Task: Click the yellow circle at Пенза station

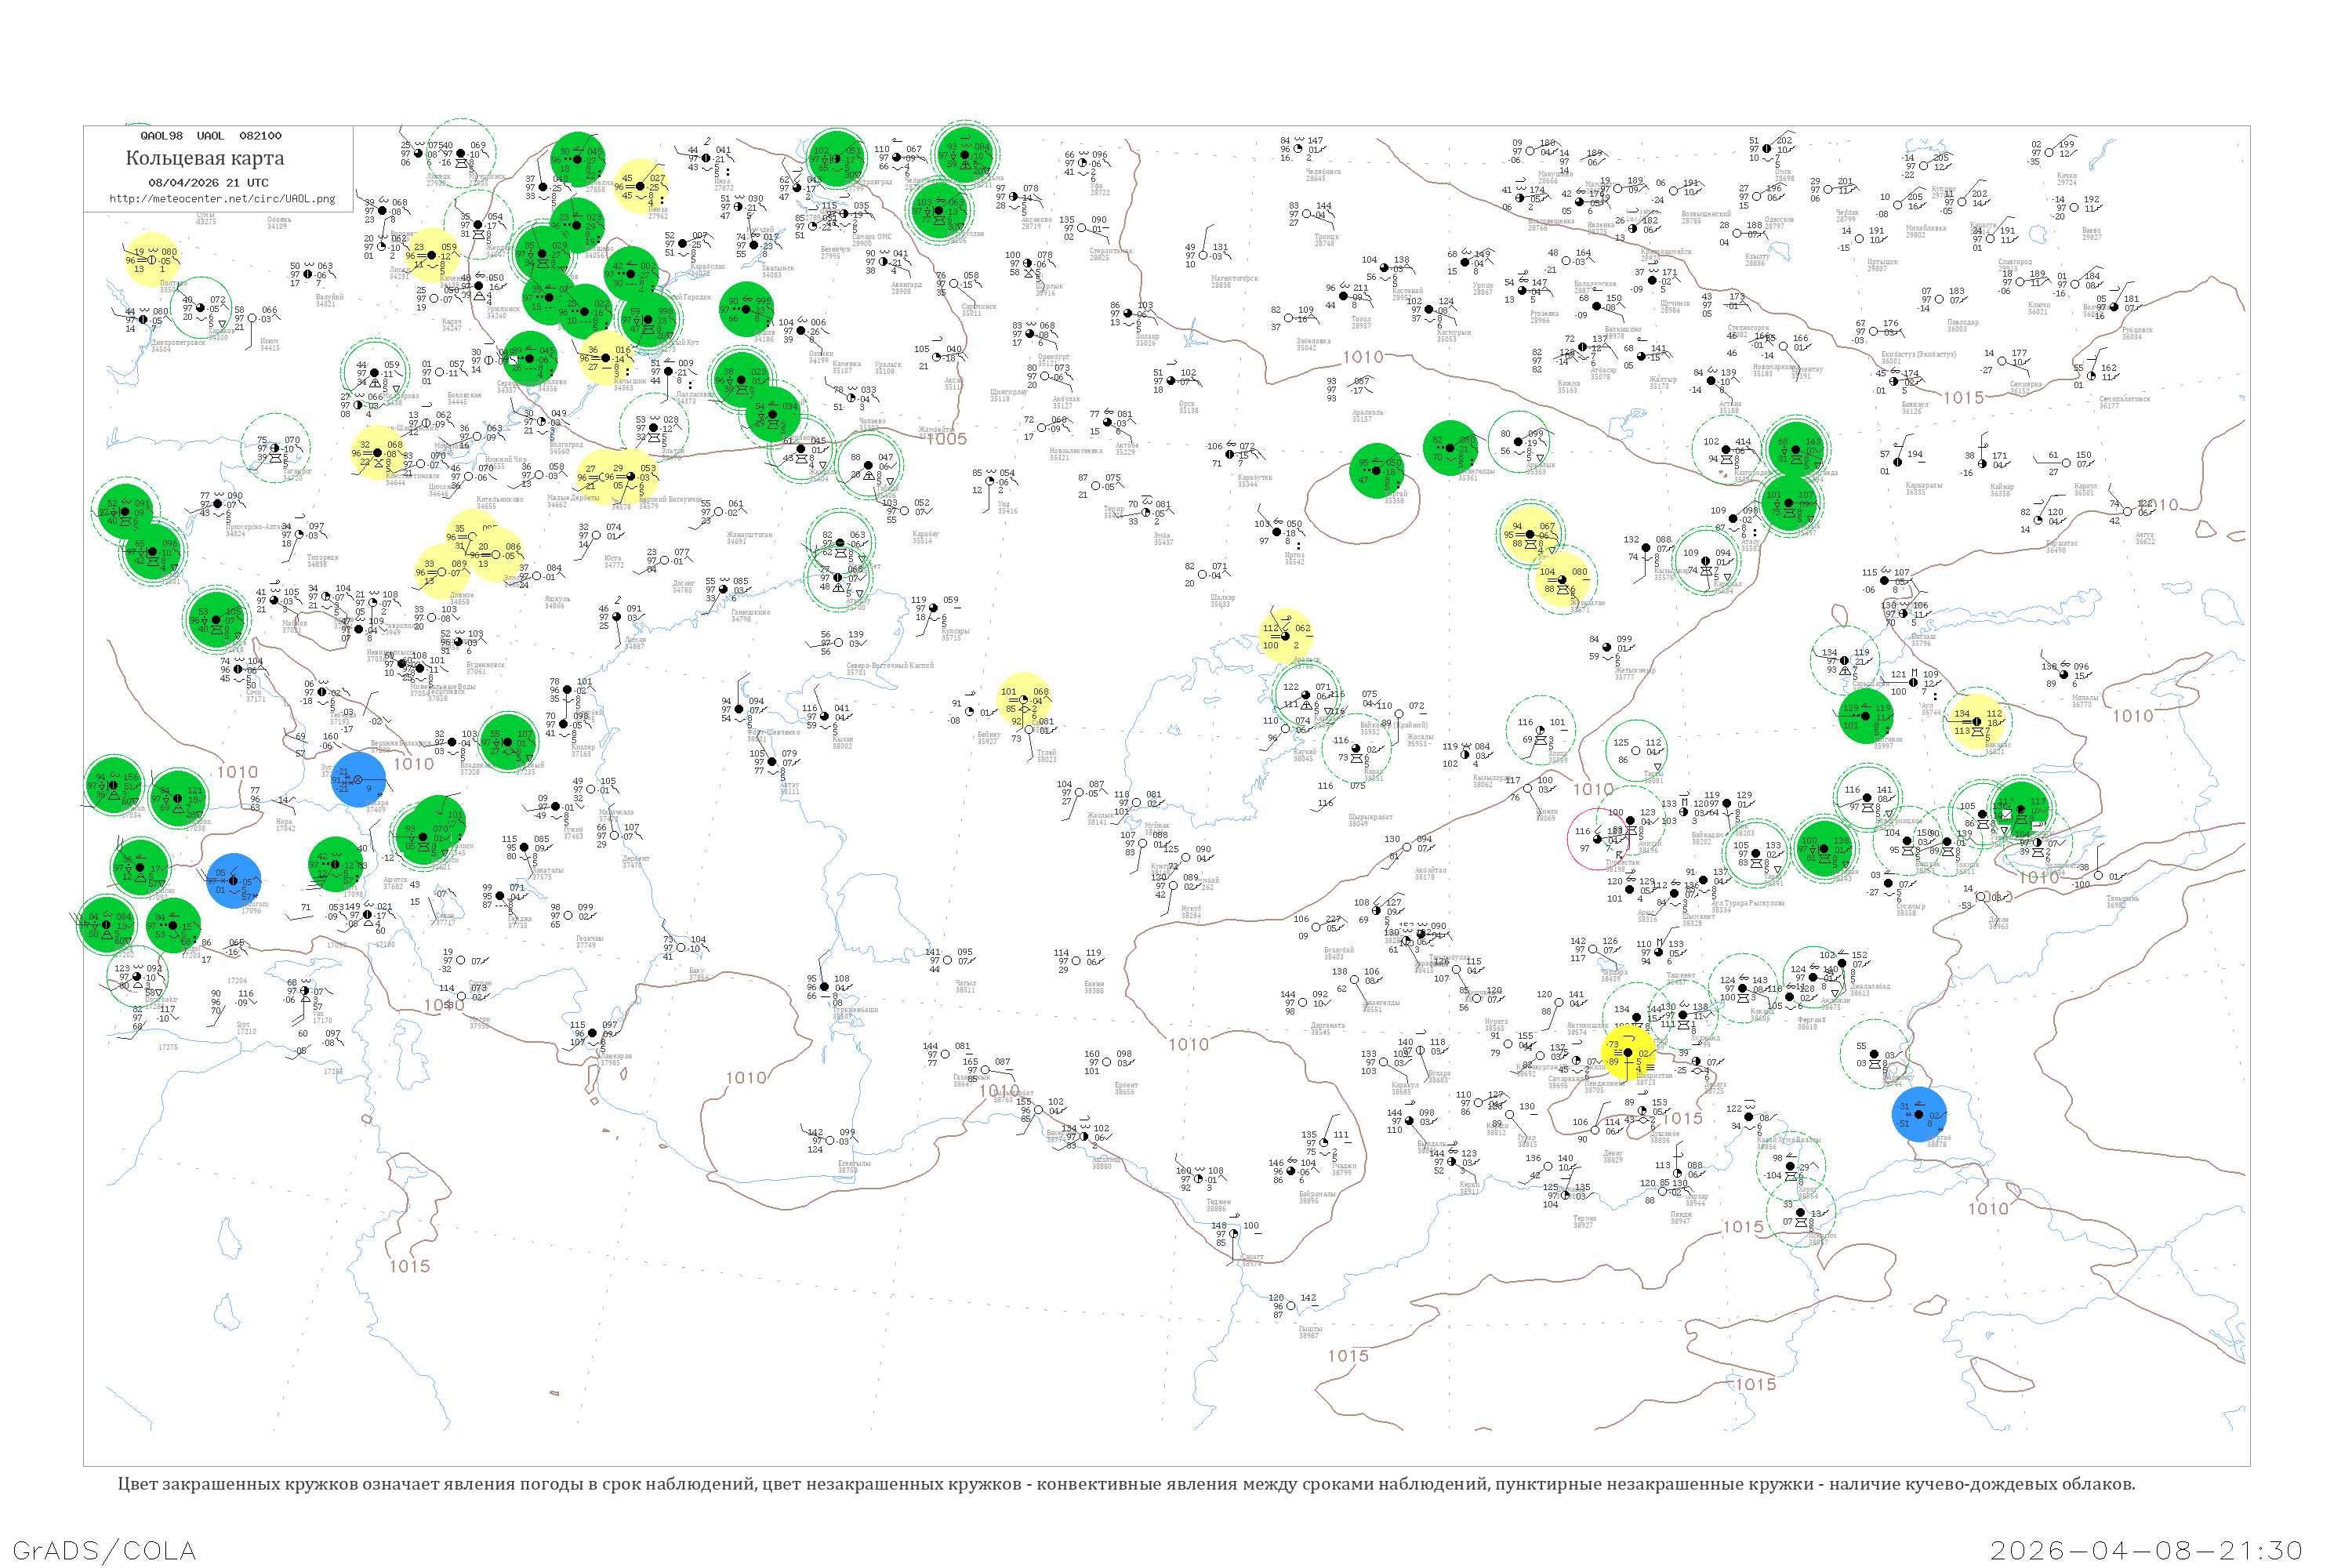Action: (640, 187)
